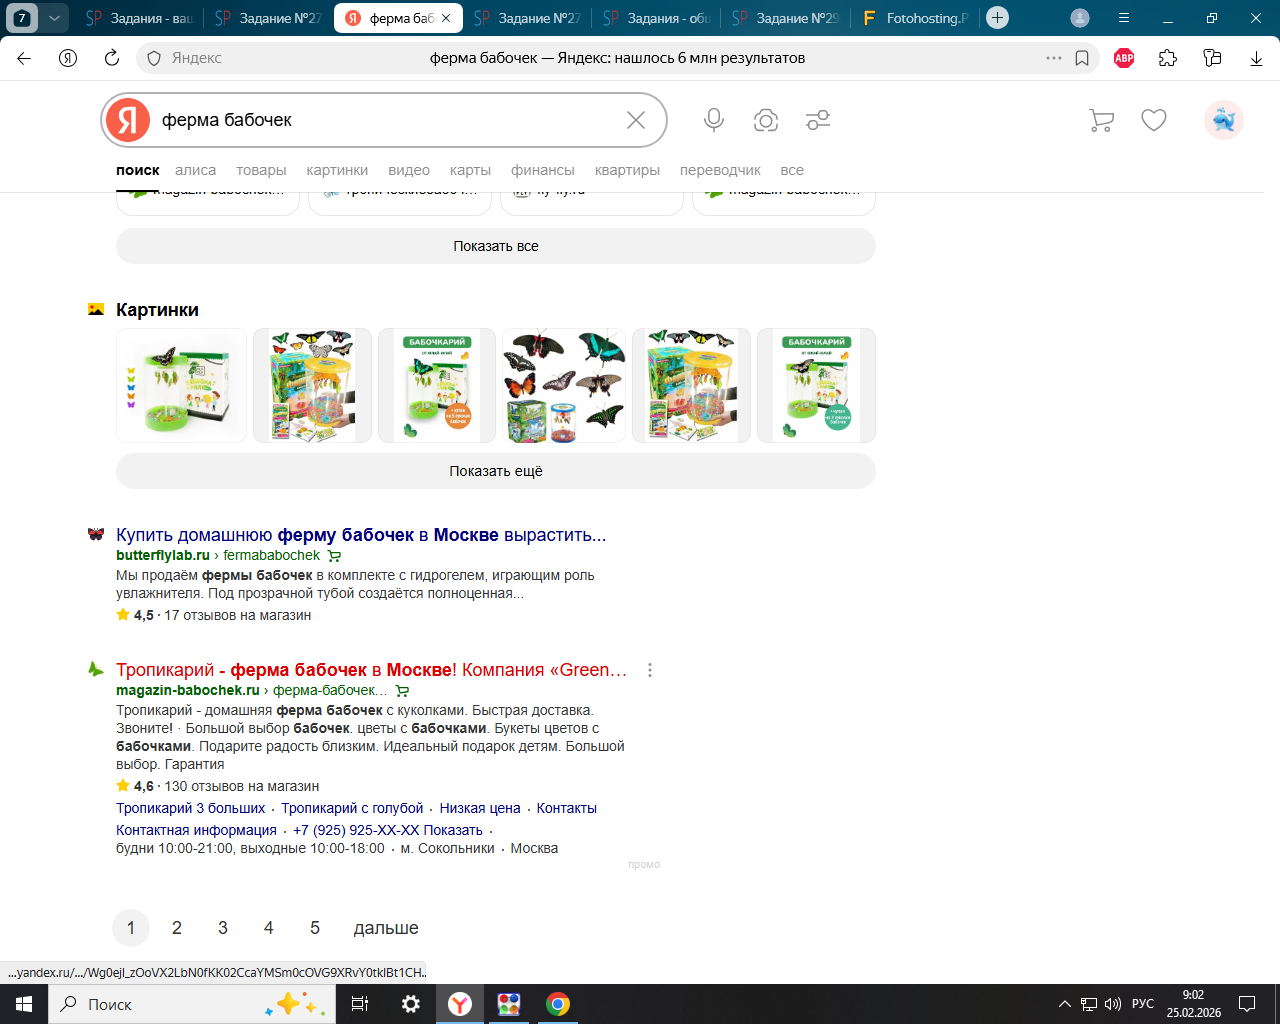
Task: Click the 'Показать все' button
Action: coord(496,246)
